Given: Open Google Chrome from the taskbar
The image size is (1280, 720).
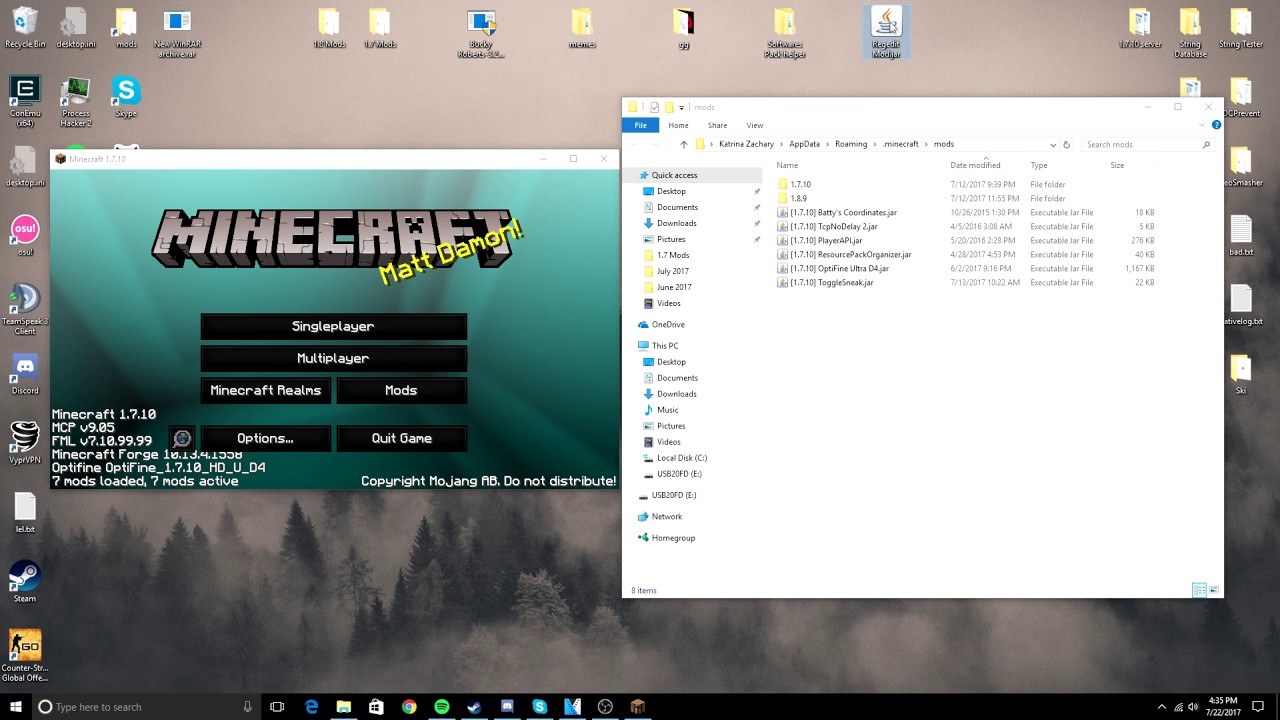Looking at the screenshot, I should (409, 707).
